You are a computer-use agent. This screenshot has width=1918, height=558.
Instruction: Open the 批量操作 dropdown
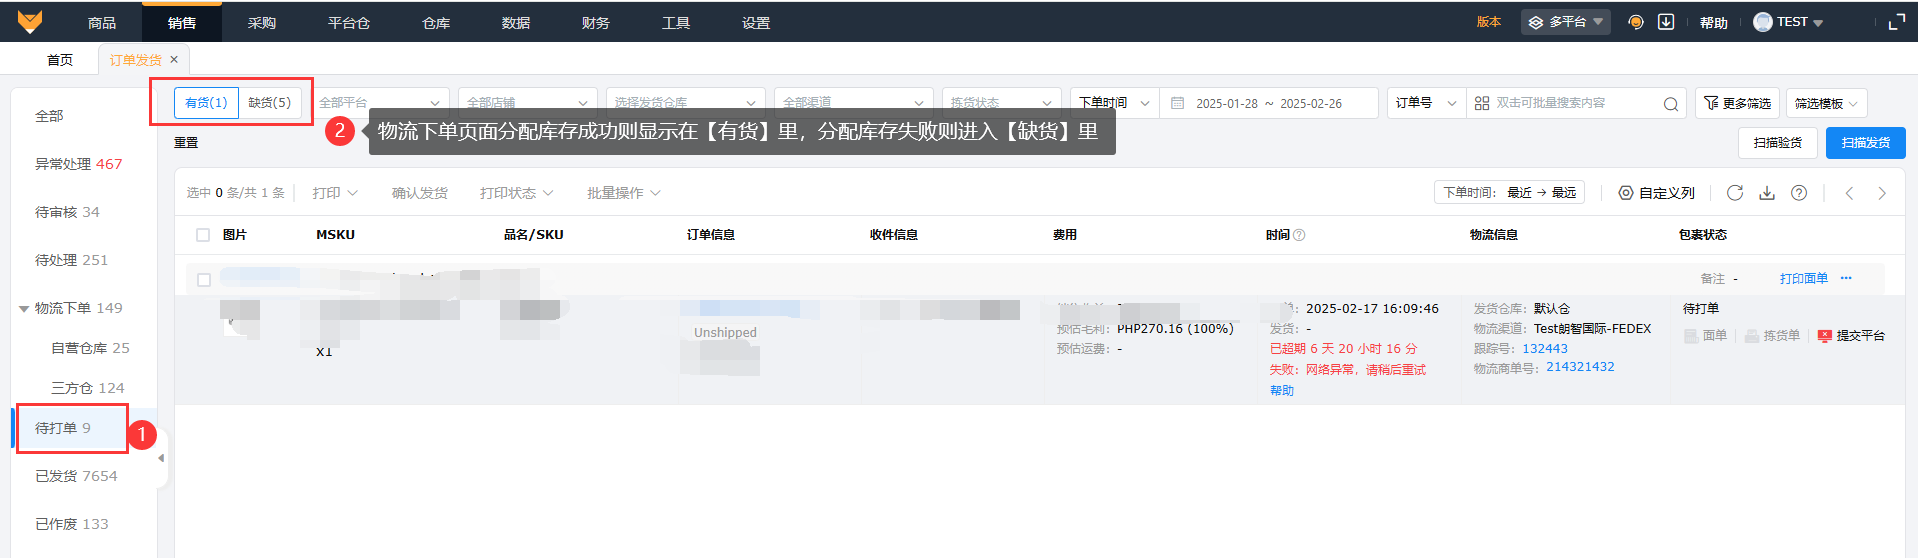(624, 193)
